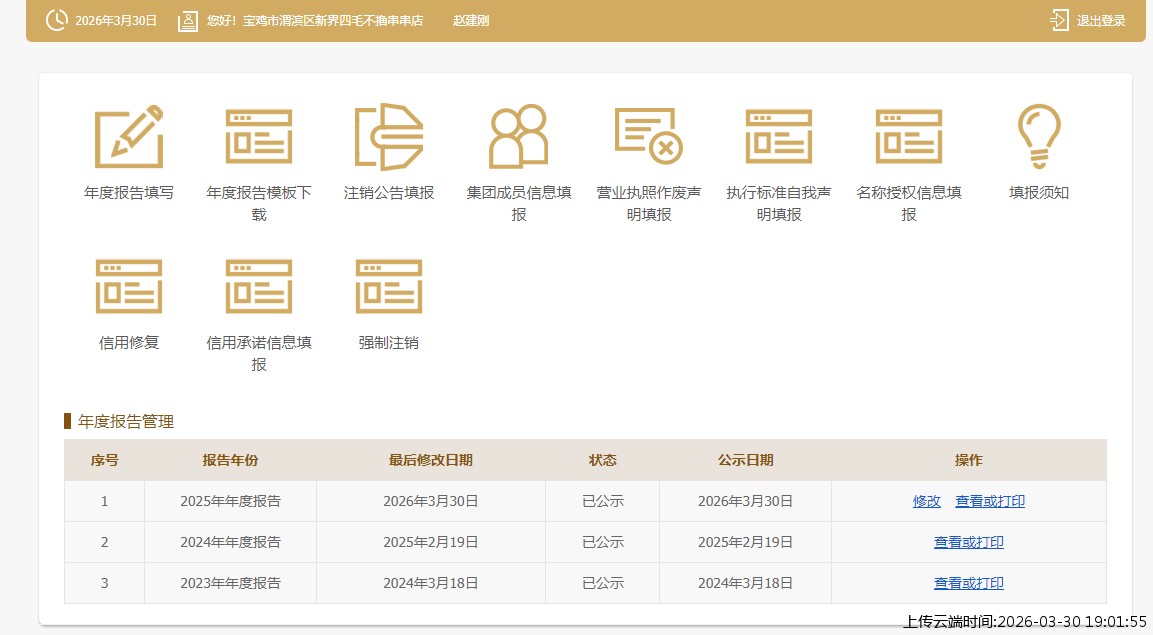Click the clock icon beside the date
Image resolution: width=1153 pixels, height=635 pixels.
[x=57, y=20]
